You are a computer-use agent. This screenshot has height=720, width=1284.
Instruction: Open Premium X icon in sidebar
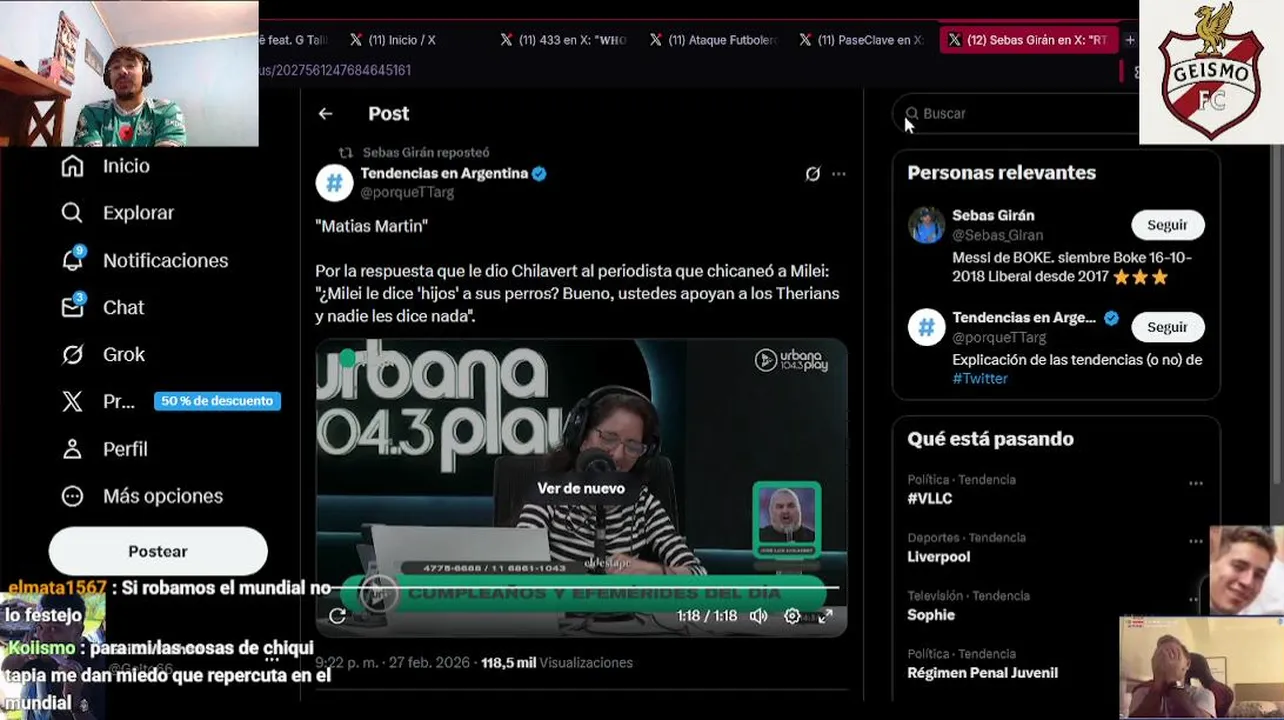click(72, 401)
